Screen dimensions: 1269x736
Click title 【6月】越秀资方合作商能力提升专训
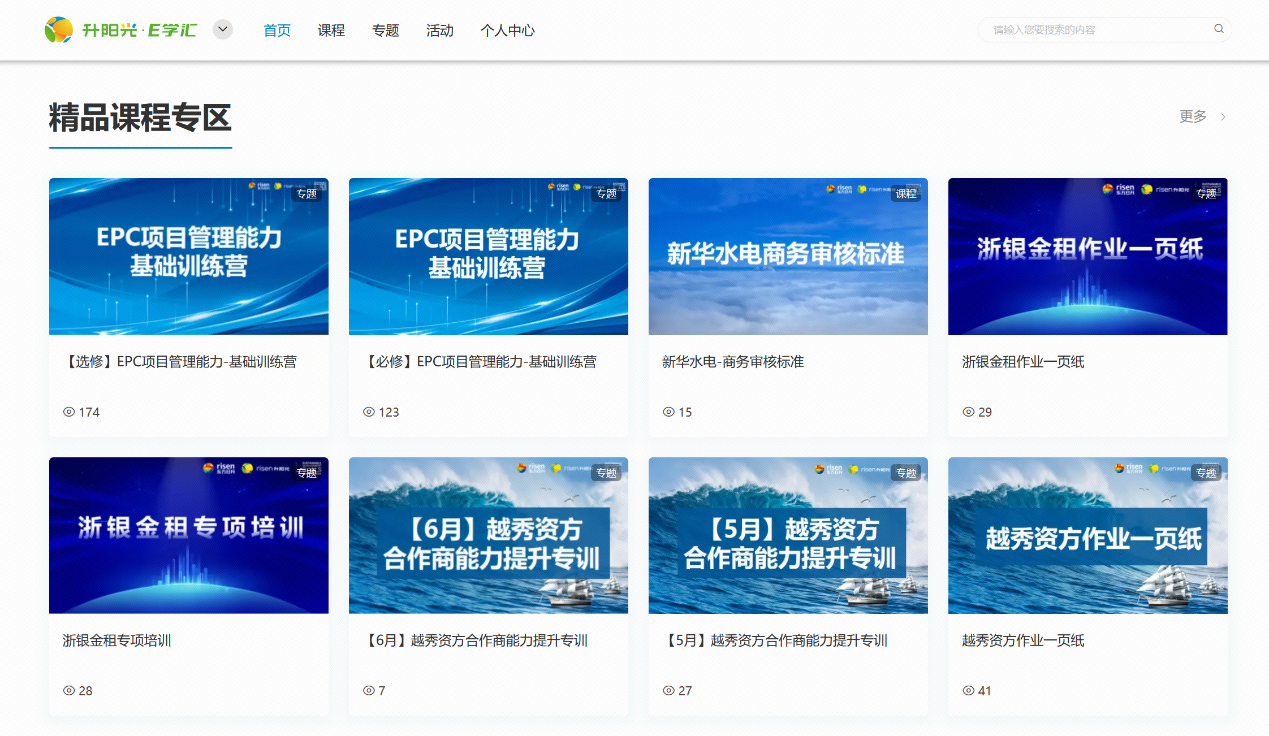click(475, 640)
